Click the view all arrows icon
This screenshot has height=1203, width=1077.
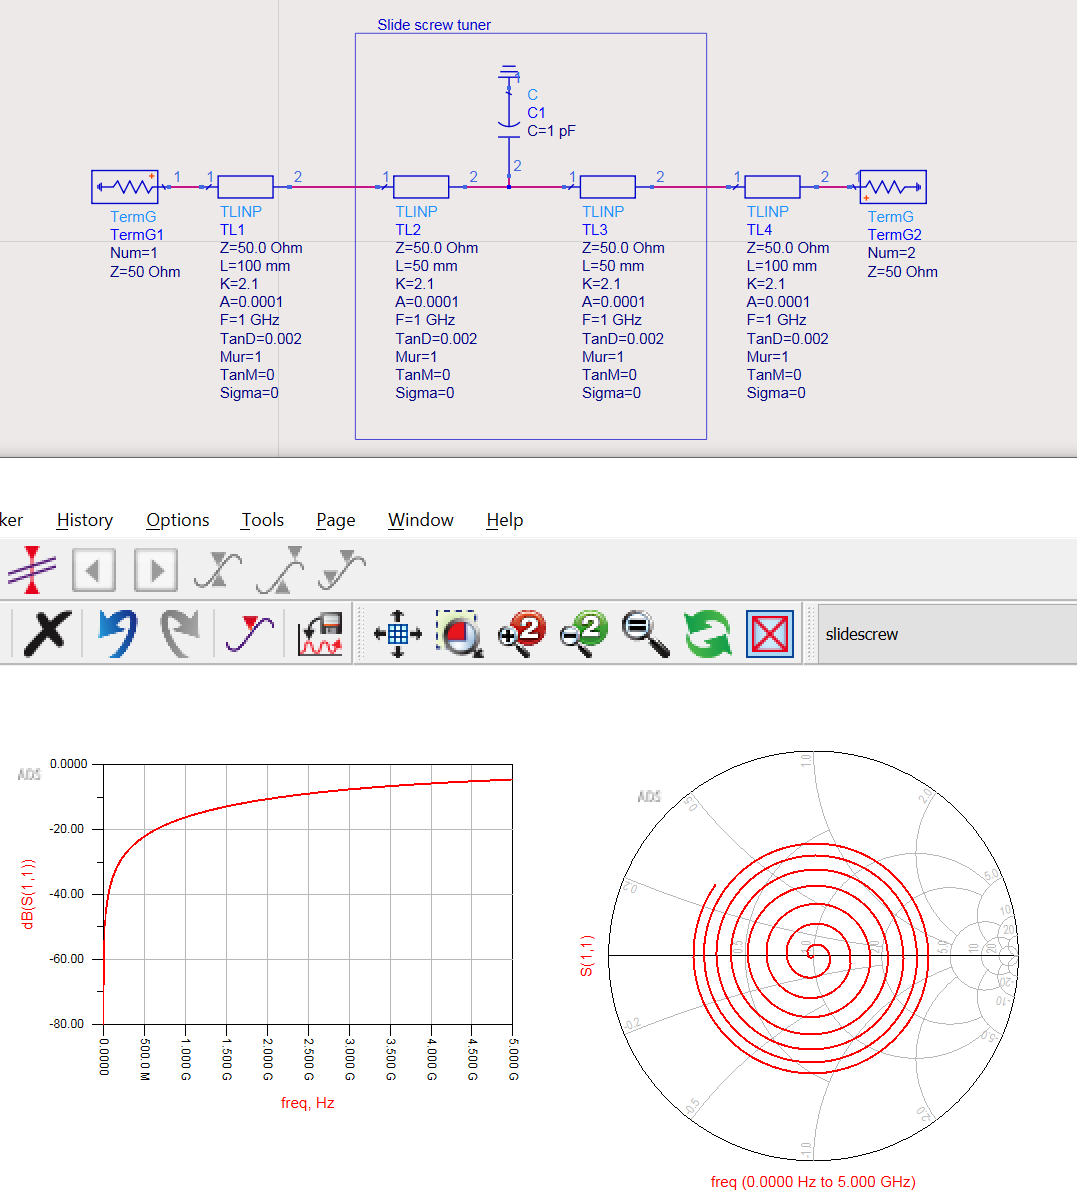coord(398,634)
